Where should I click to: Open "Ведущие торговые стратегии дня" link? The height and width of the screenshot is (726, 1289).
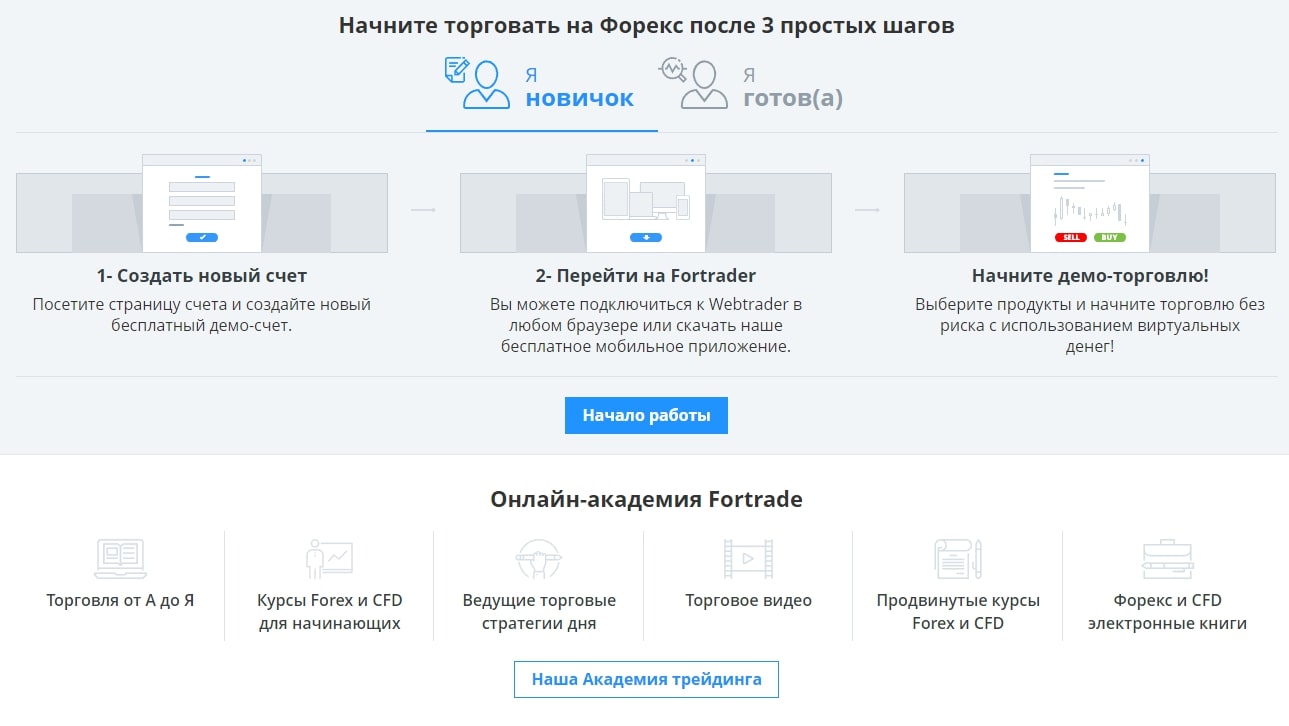539,612
